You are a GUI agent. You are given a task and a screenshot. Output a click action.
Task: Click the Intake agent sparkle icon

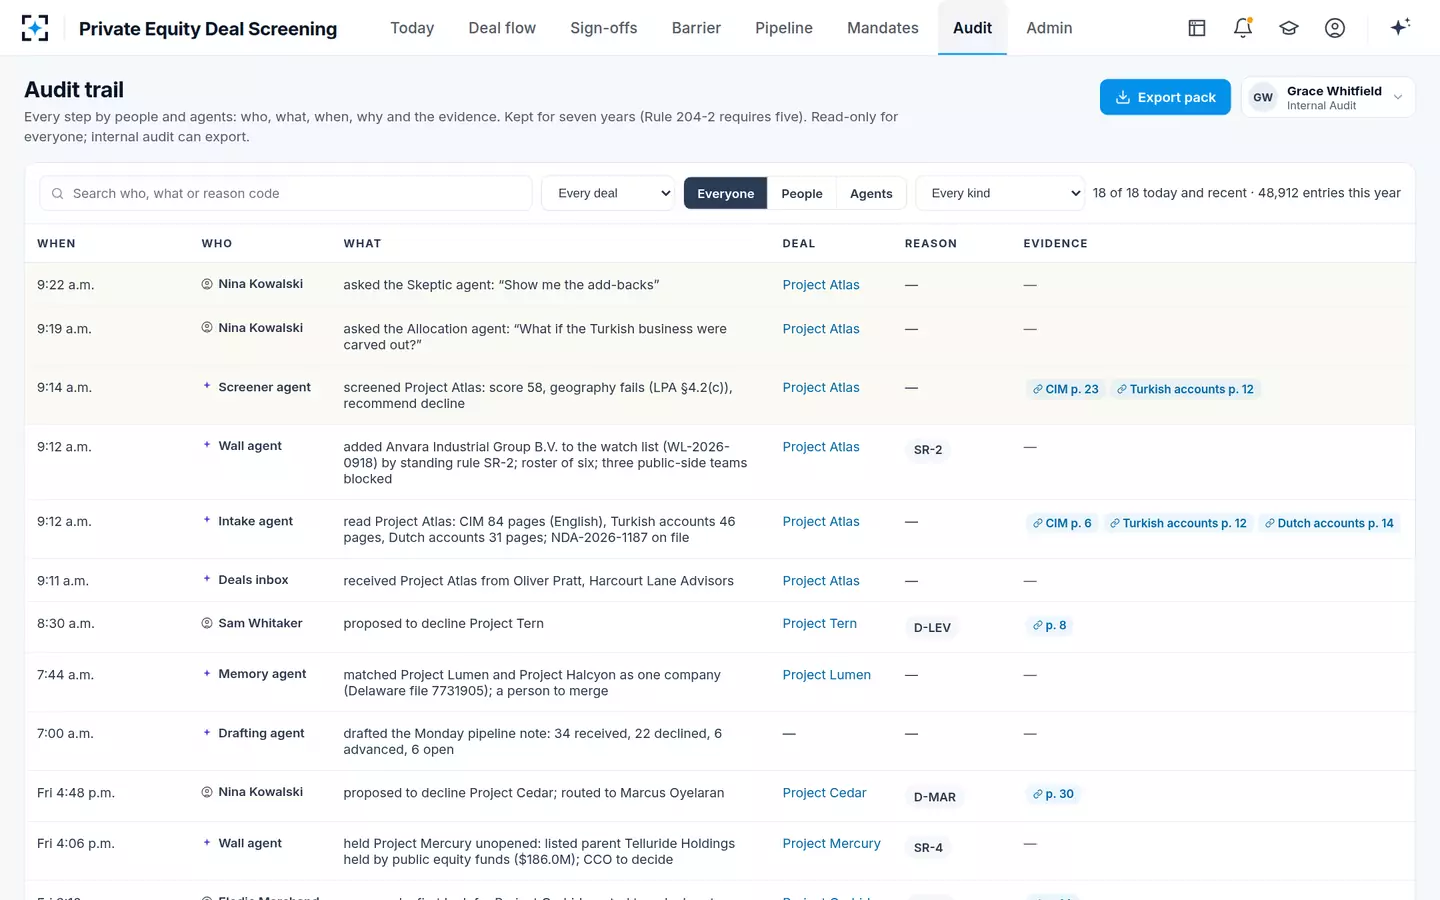(207, 520)
